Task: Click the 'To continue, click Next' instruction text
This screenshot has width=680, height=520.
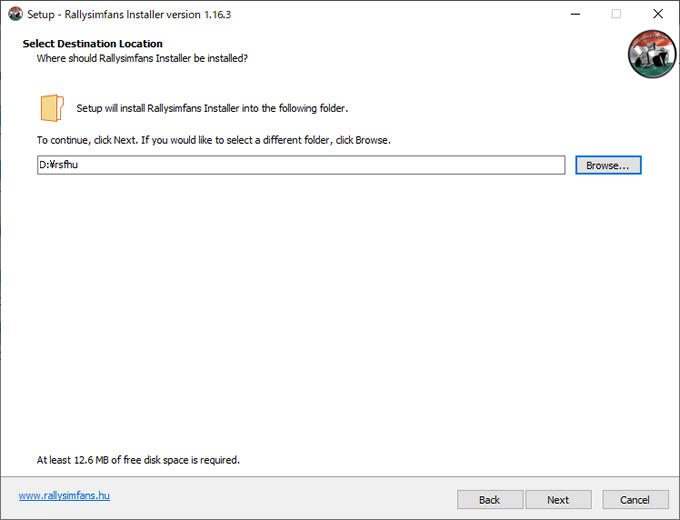Action: (213, 140)
